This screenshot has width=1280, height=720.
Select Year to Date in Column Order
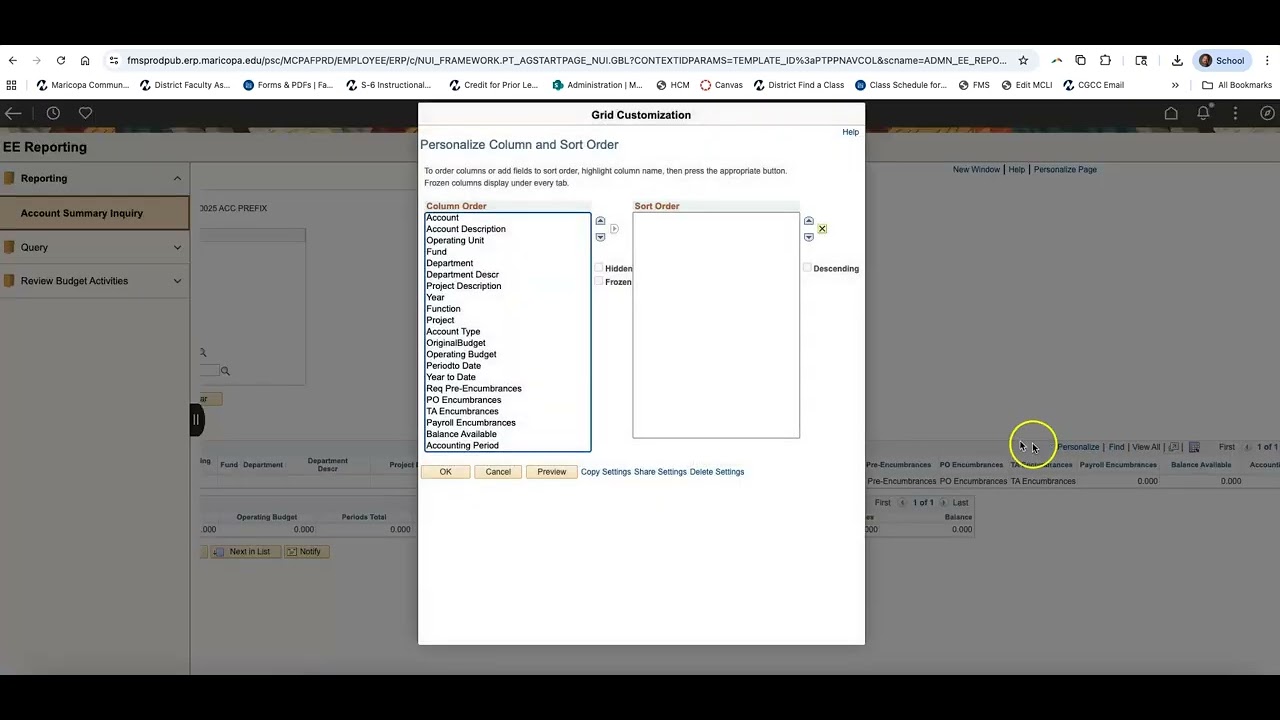[x=508, y=377]
